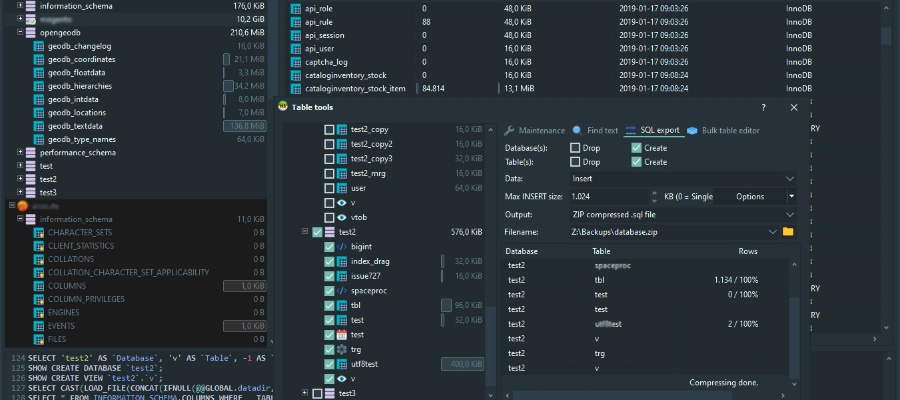Click the Options button
The height and width of the screenshot is (400, 900).
(x=750, y=197)
